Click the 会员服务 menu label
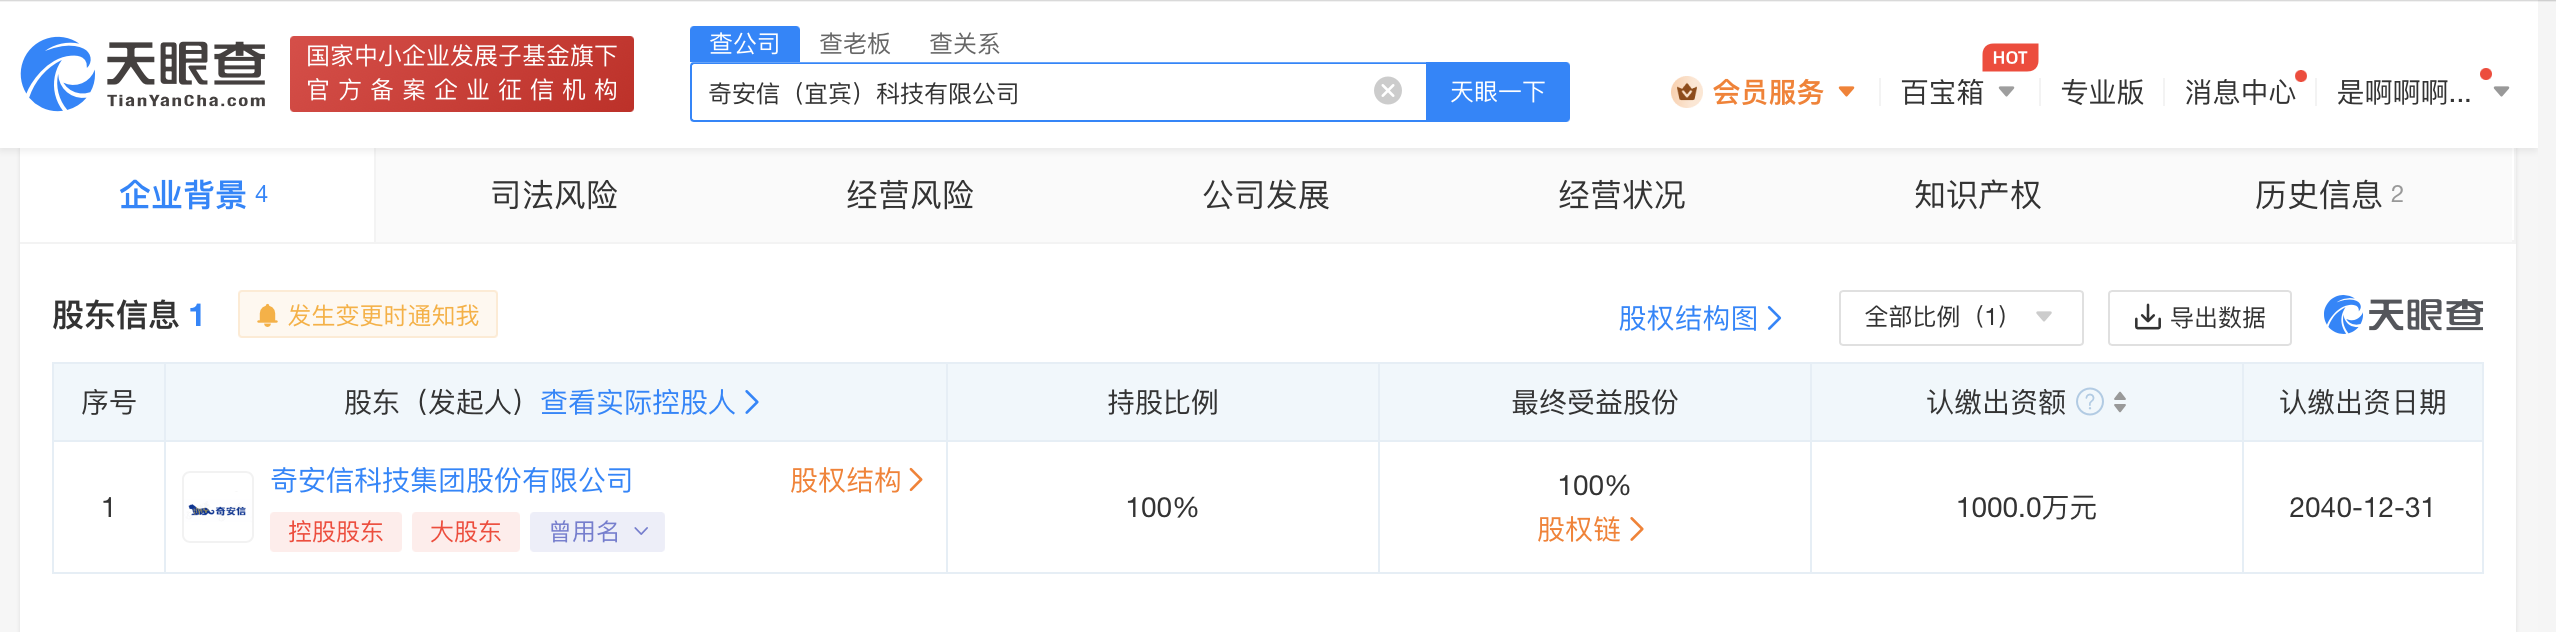 (1768, 92)
